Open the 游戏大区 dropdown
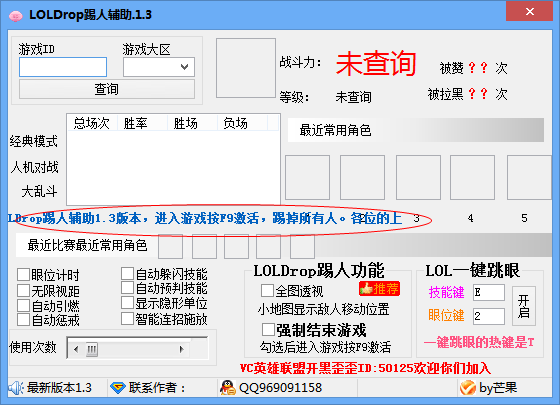Image resolution: width=560 pixels, height=405 pixels. click(x=159, y=67)
